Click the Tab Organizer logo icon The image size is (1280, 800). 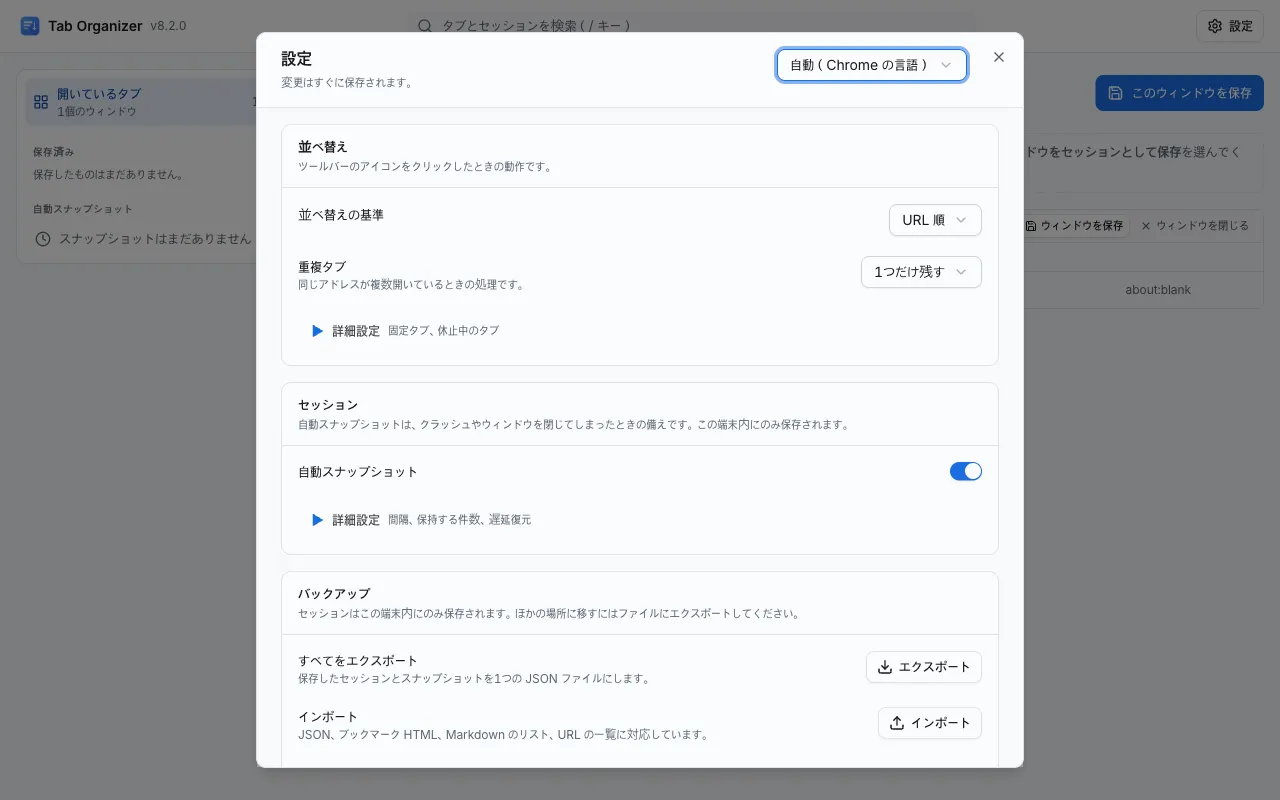(30, 26)
